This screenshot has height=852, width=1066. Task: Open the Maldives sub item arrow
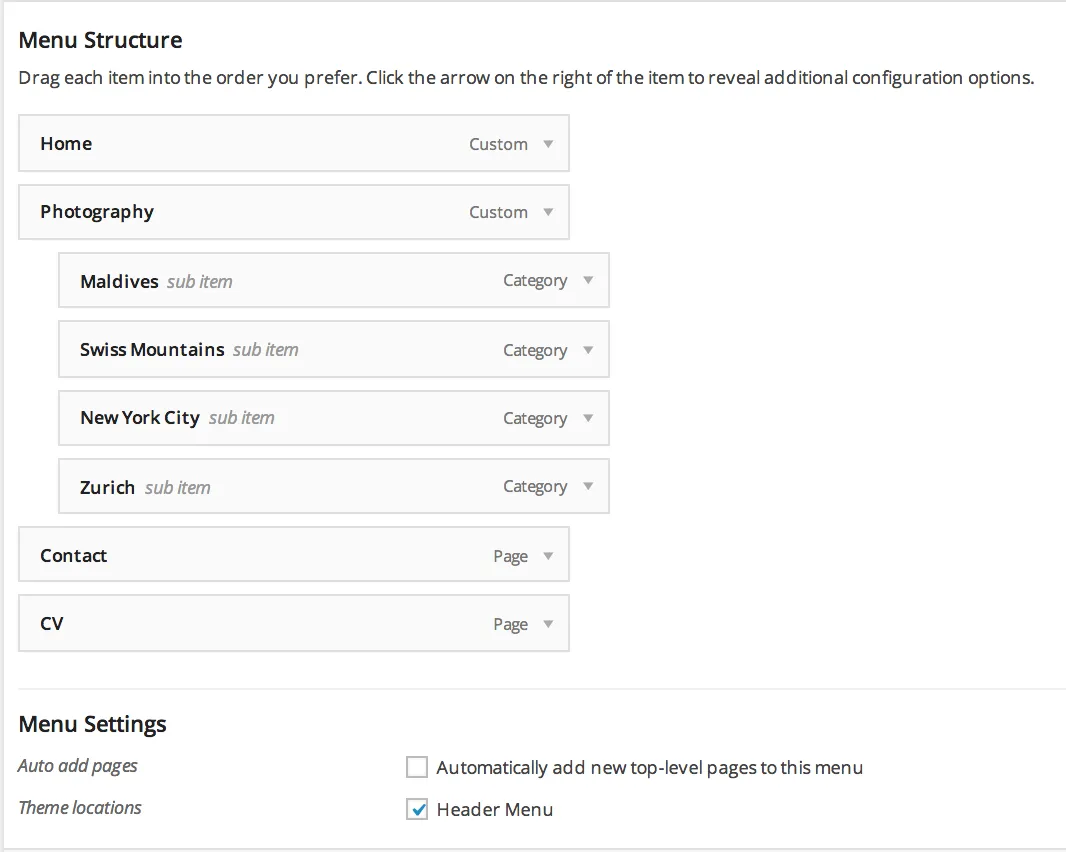(x=588, y=280)
